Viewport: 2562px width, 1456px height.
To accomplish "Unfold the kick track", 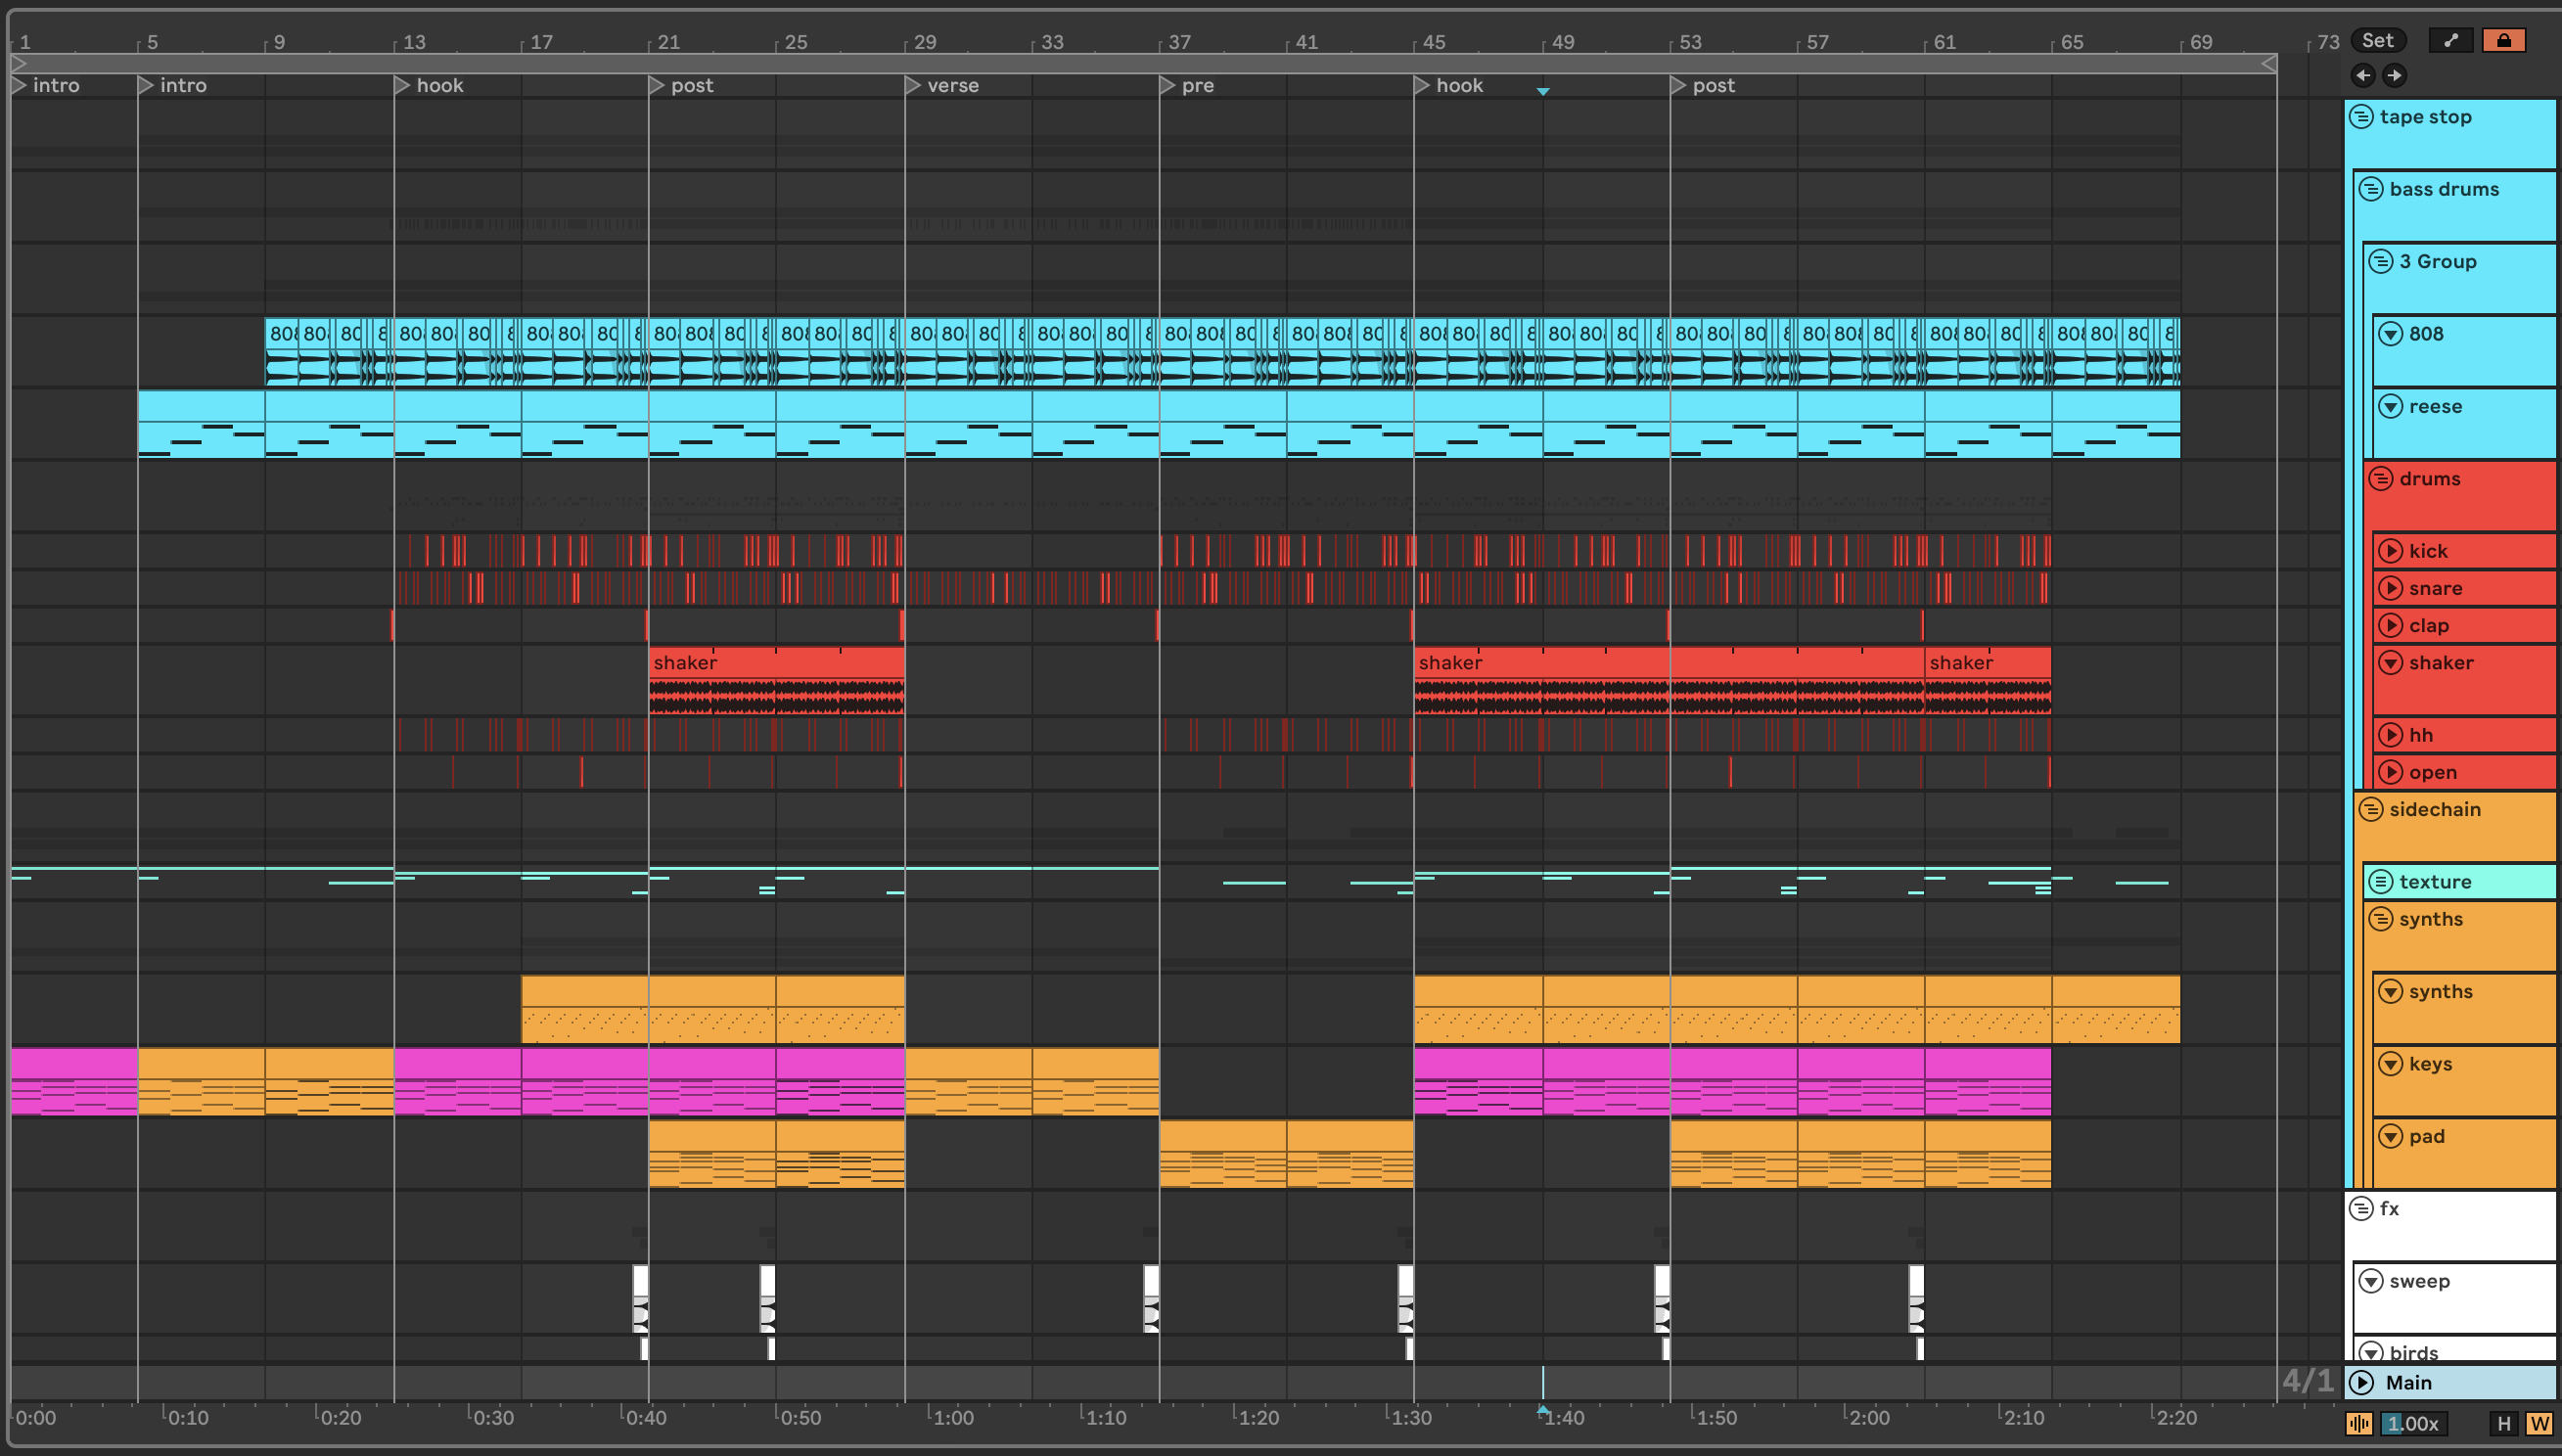I will (2390, 551).
